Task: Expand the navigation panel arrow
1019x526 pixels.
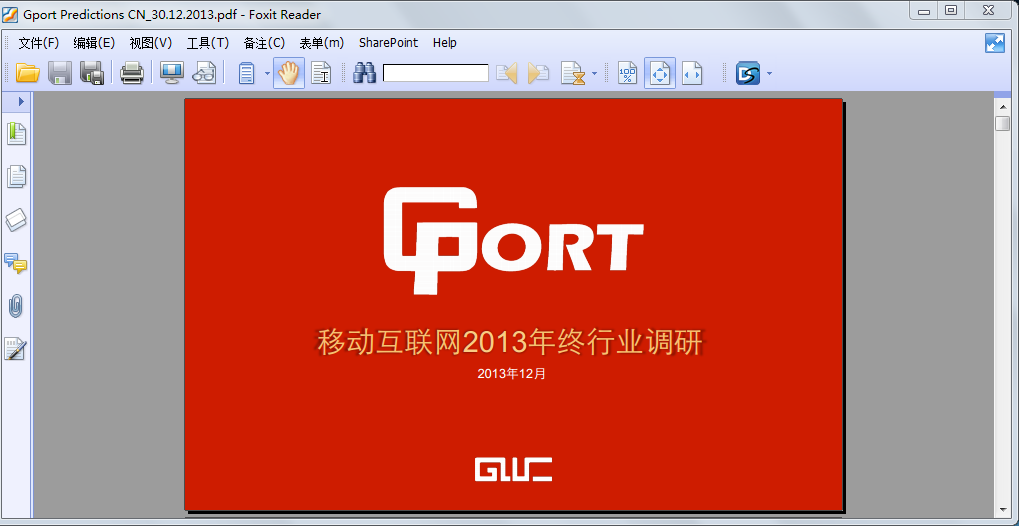Action: [21, 101]
